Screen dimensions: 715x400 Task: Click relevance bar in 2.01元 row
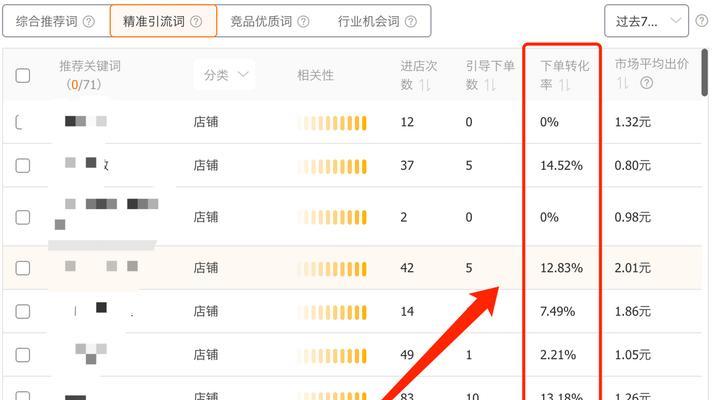point(332,269)
